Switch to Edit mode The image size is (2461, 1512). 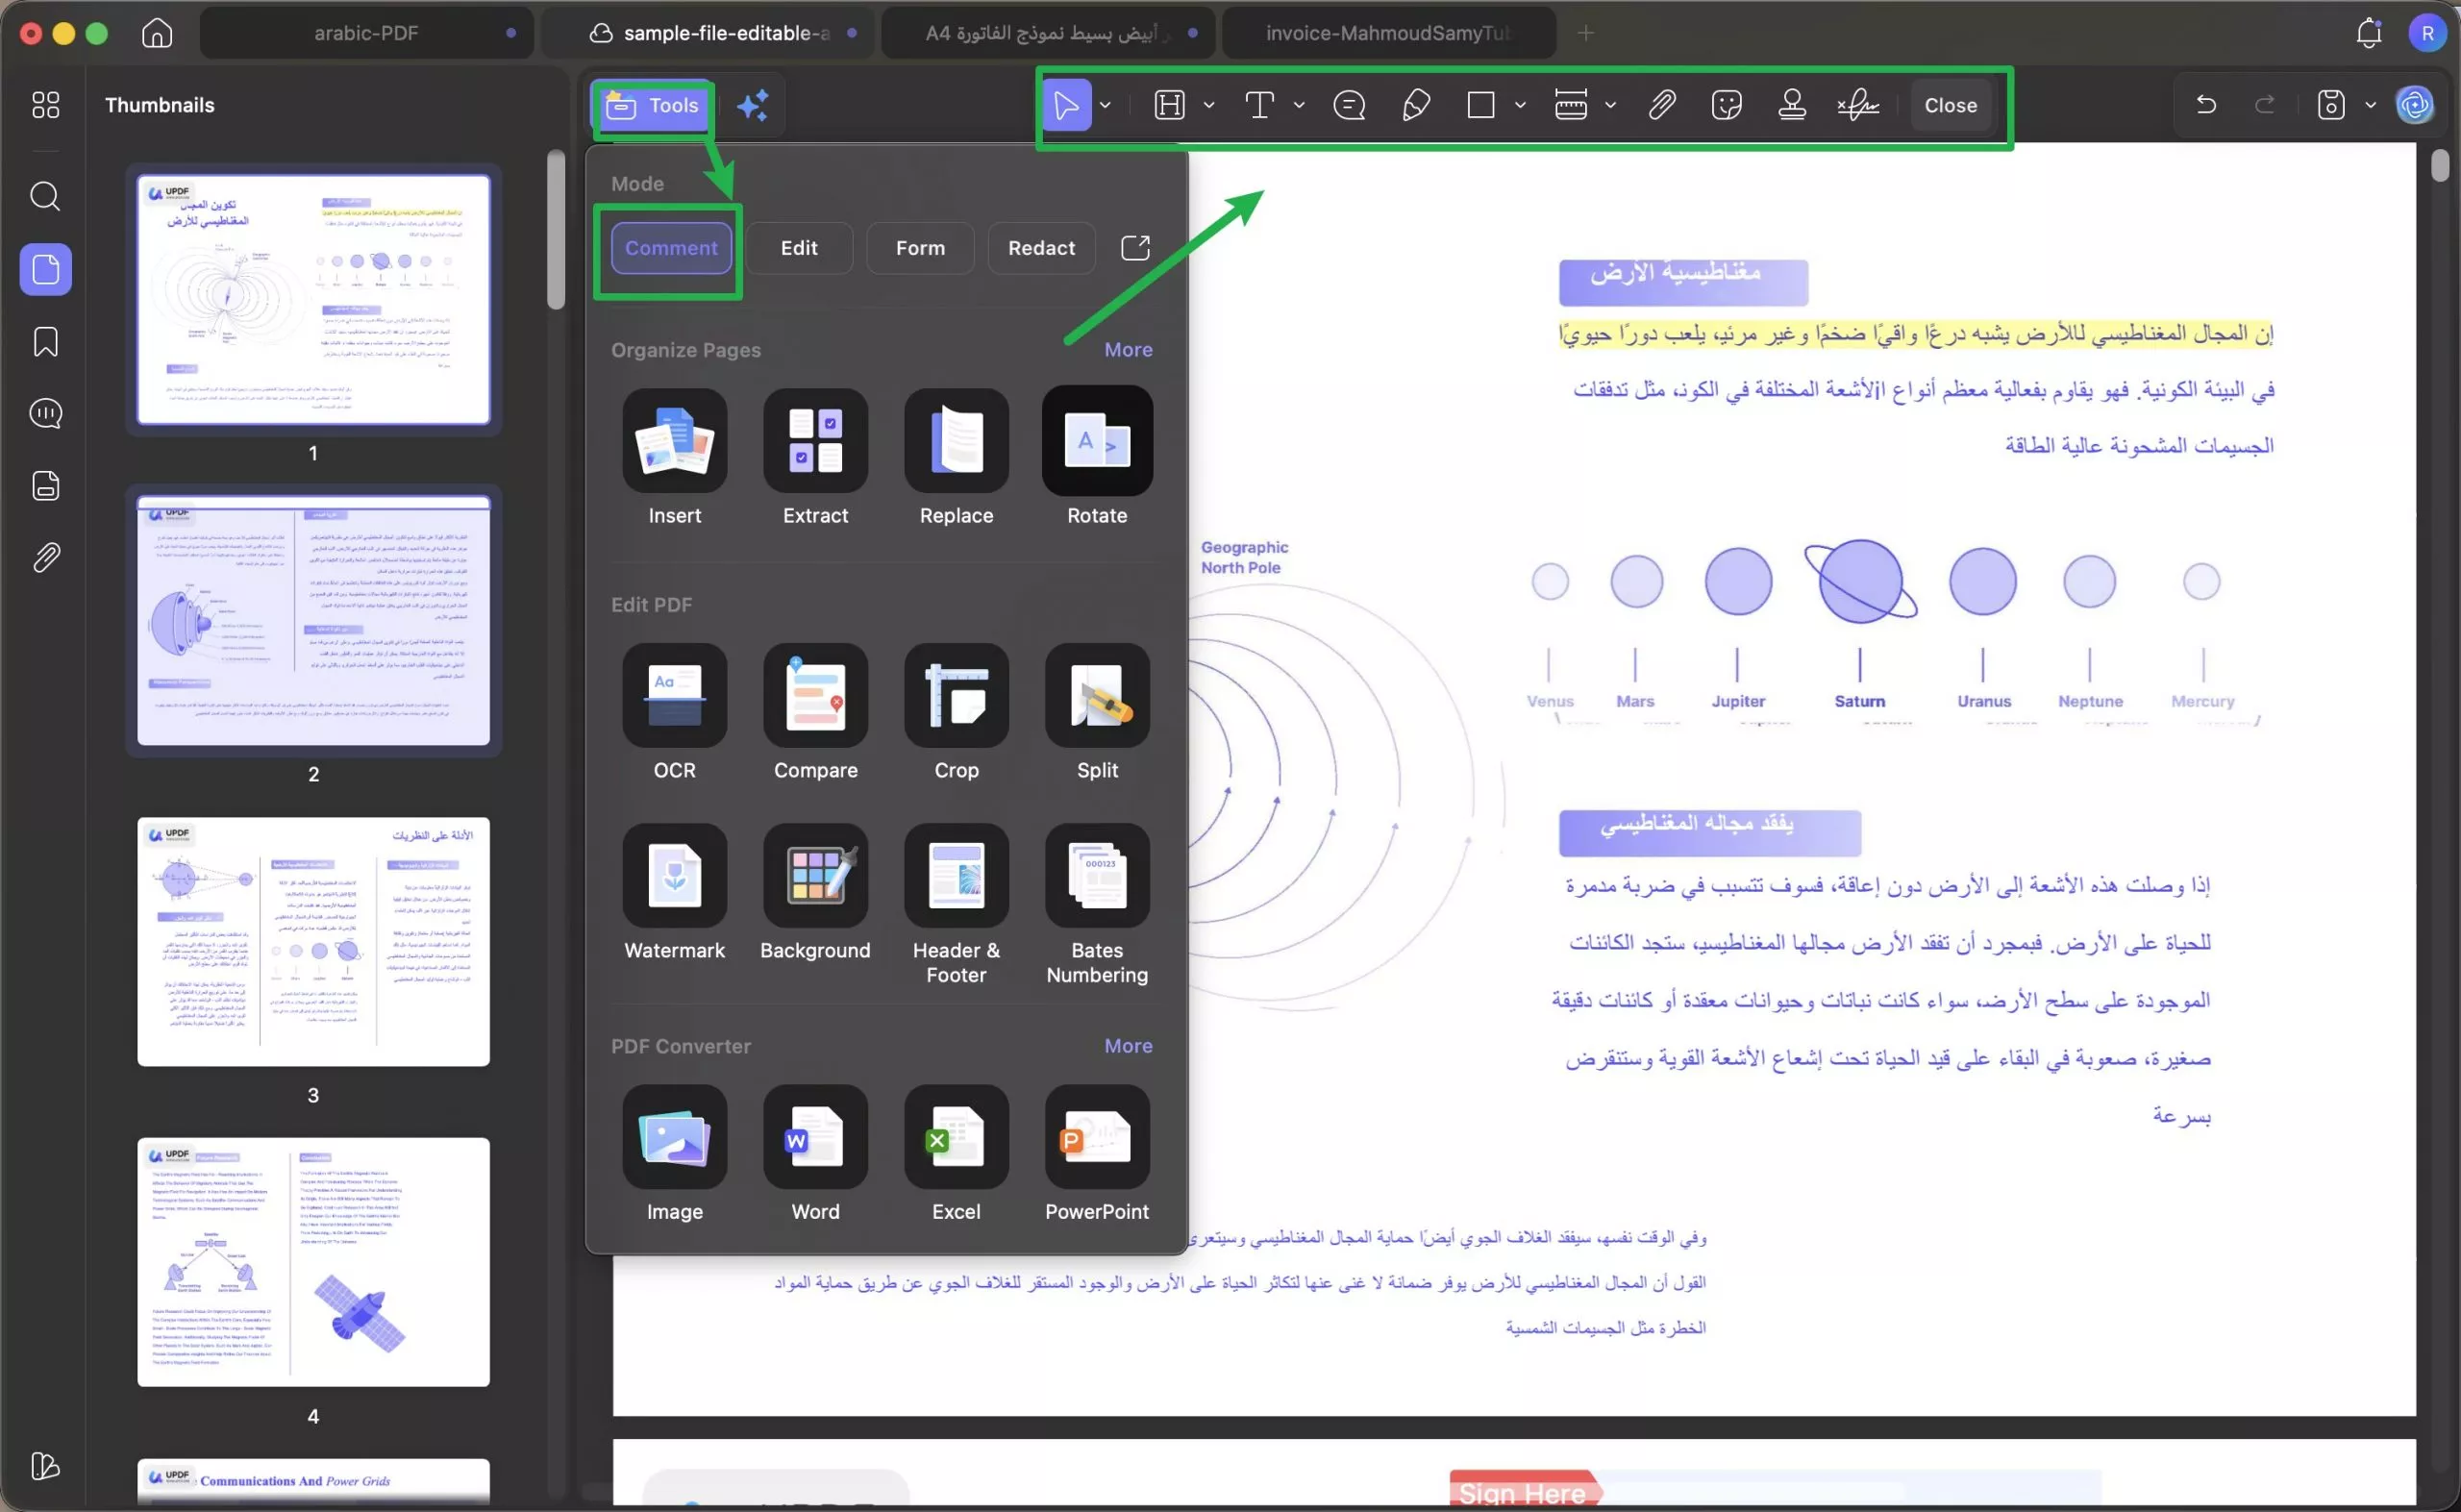click(x=798, y=248)
